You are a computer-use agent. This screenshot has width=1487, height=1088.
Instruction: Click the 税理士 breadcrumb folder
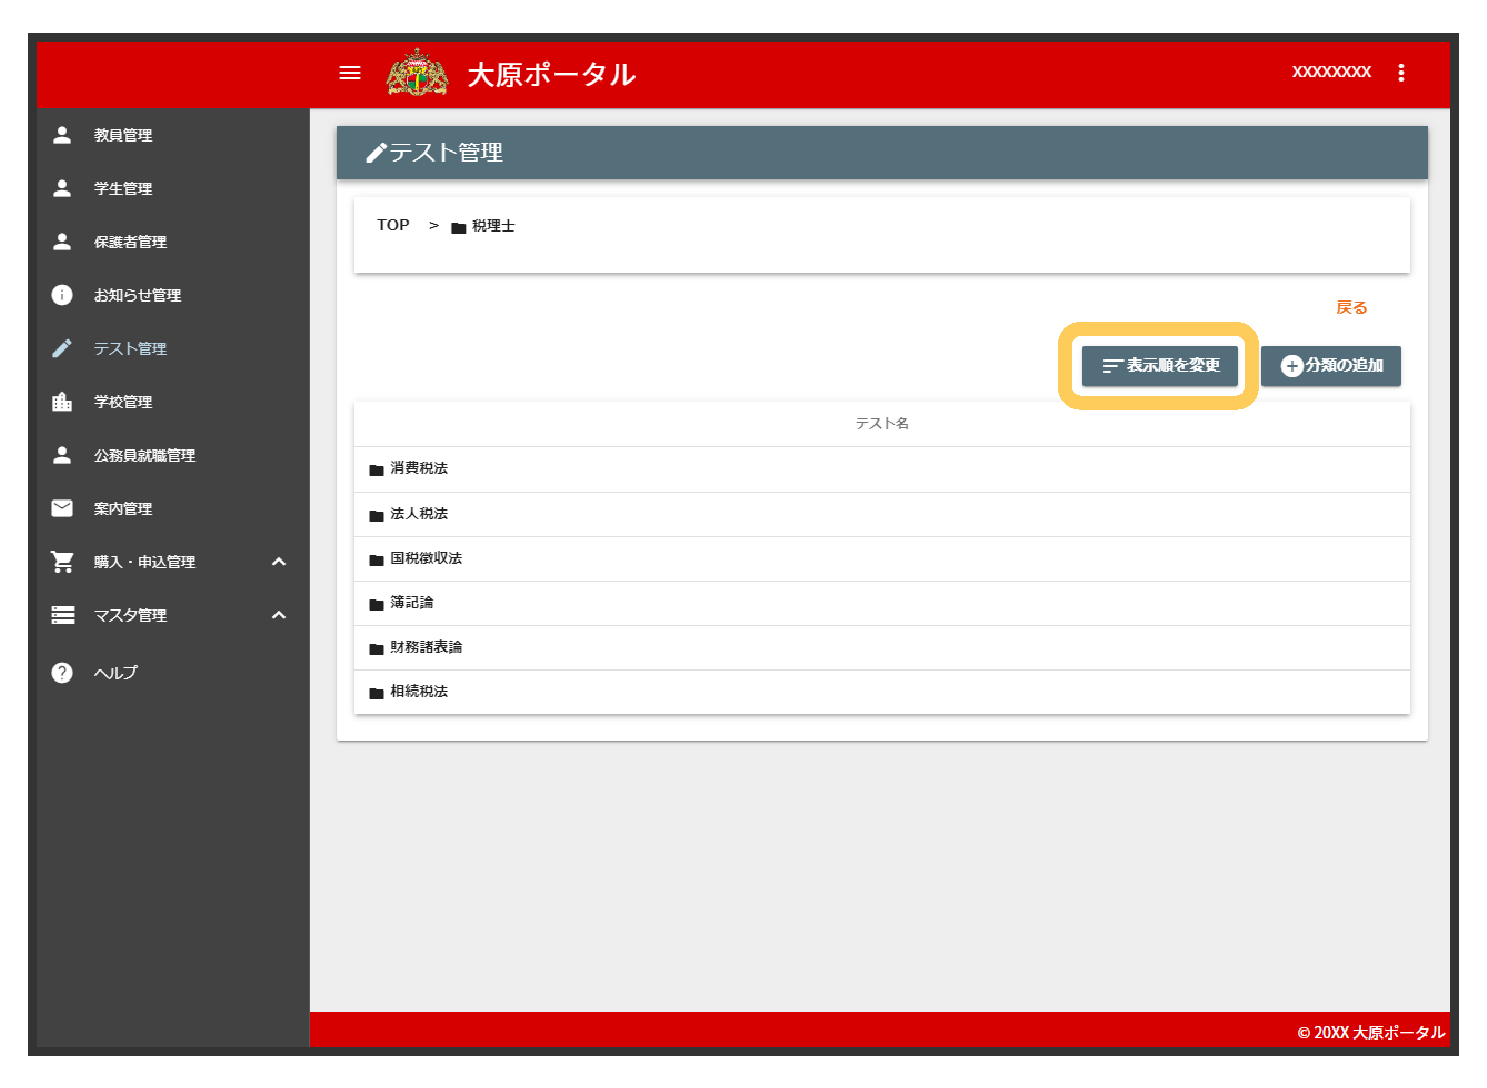[483, 226]
